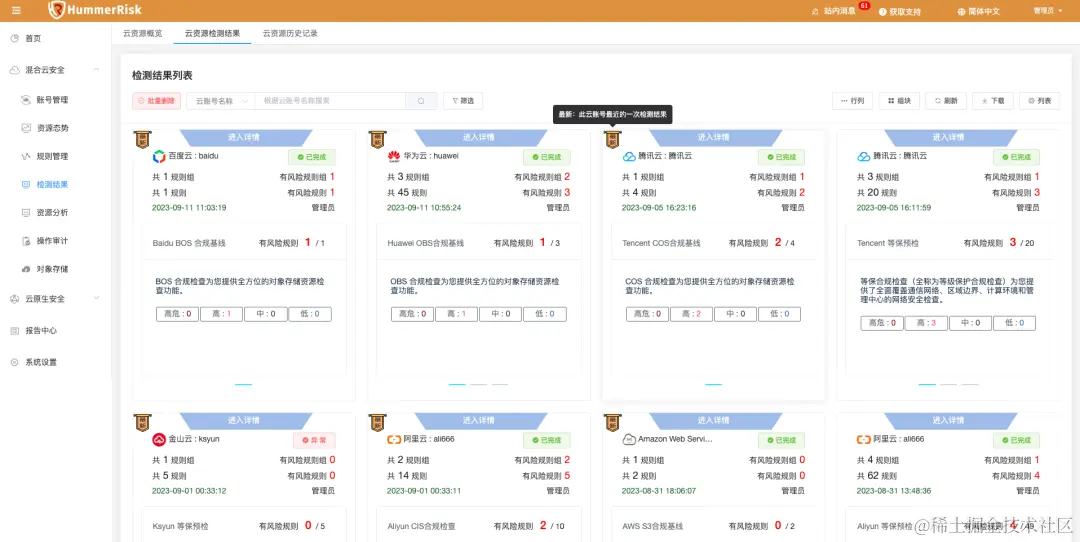Click third carousel indicator on Tencent 等保预检 card
The image size is (1080, 542).
(970, 384)
